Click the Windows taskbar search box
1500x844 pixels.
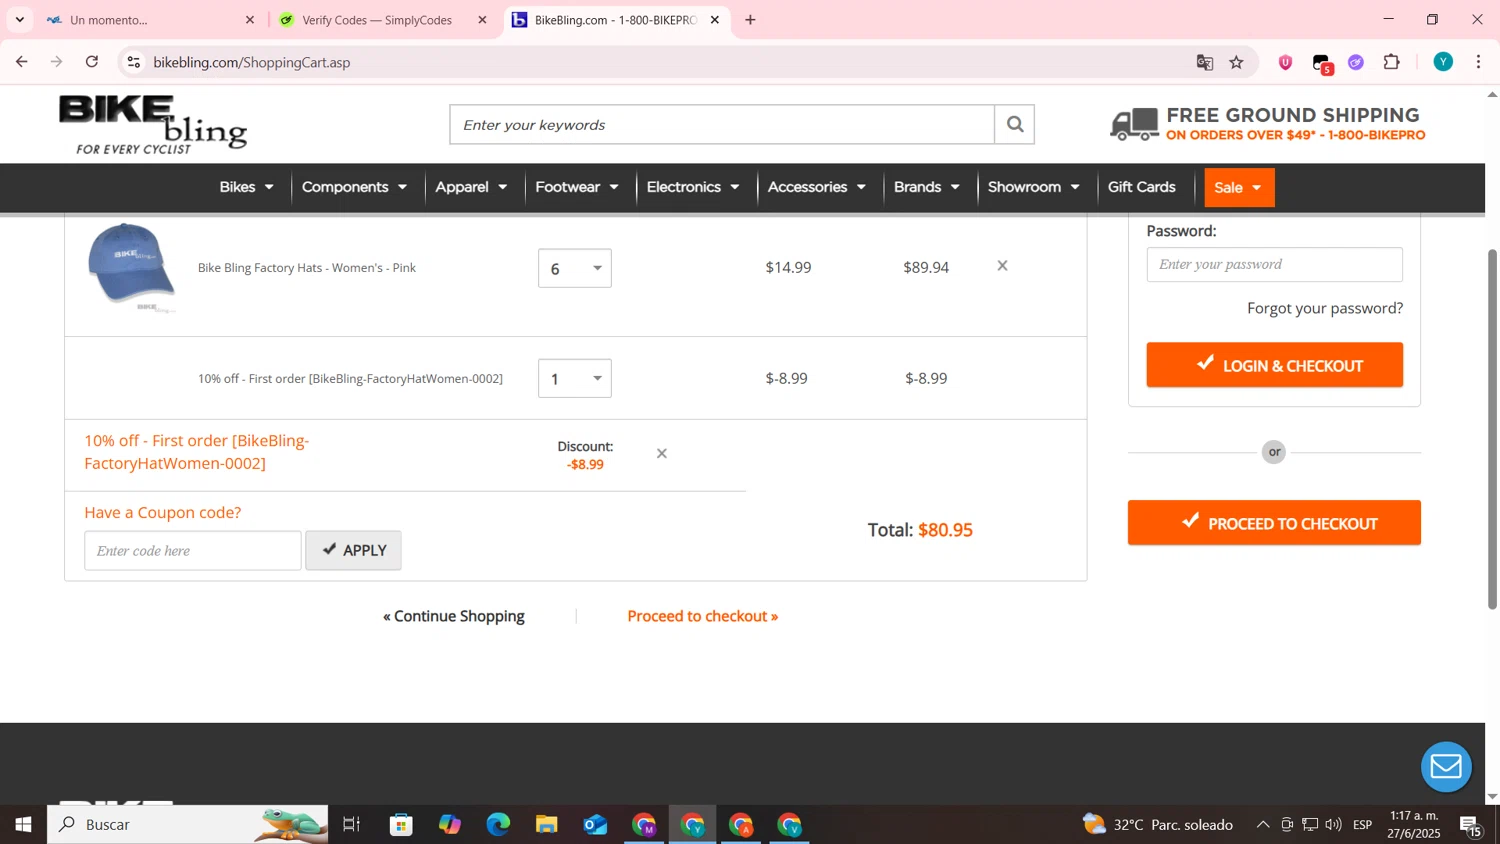pyautogui.click(x=188, y=825)
